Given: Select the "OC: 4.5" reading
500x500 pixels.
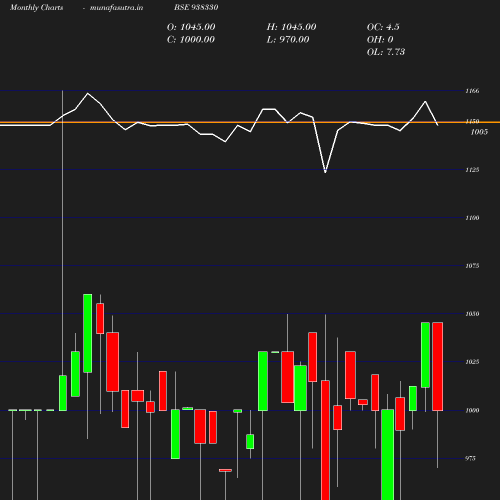Looking at the screenshot, I should click(x=383, y=27).
